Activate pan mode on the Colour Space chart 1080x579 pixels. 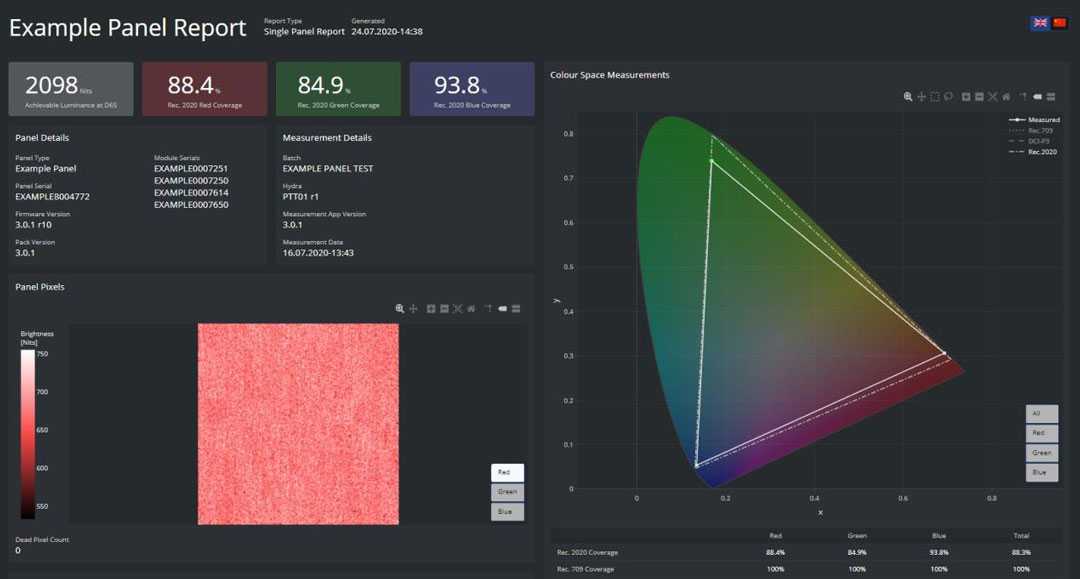tap(921, 97)
